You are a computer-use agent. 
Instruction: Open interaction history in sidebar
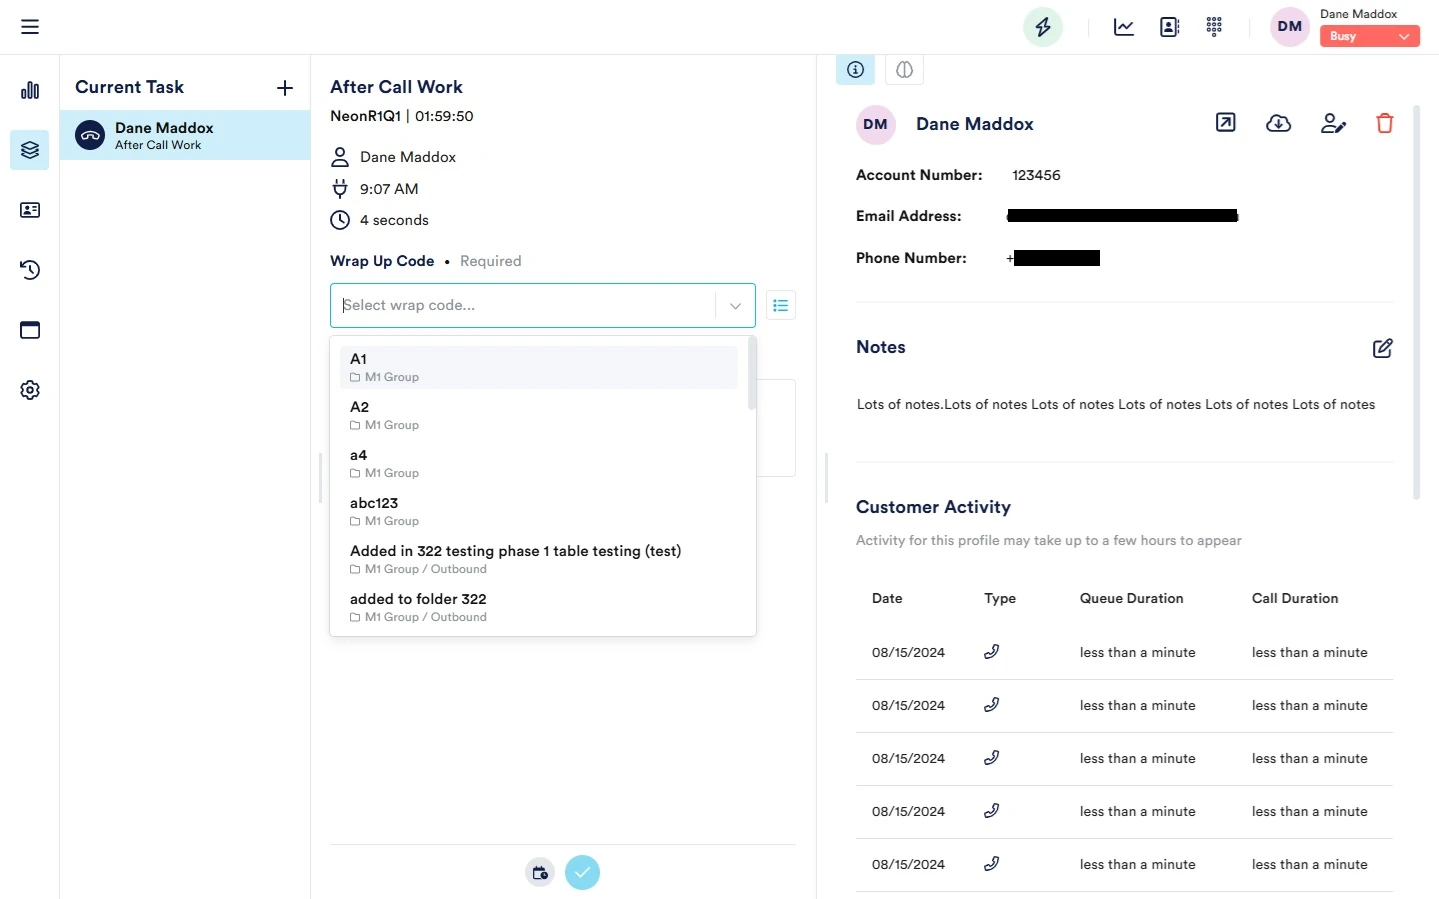[30, 270]
